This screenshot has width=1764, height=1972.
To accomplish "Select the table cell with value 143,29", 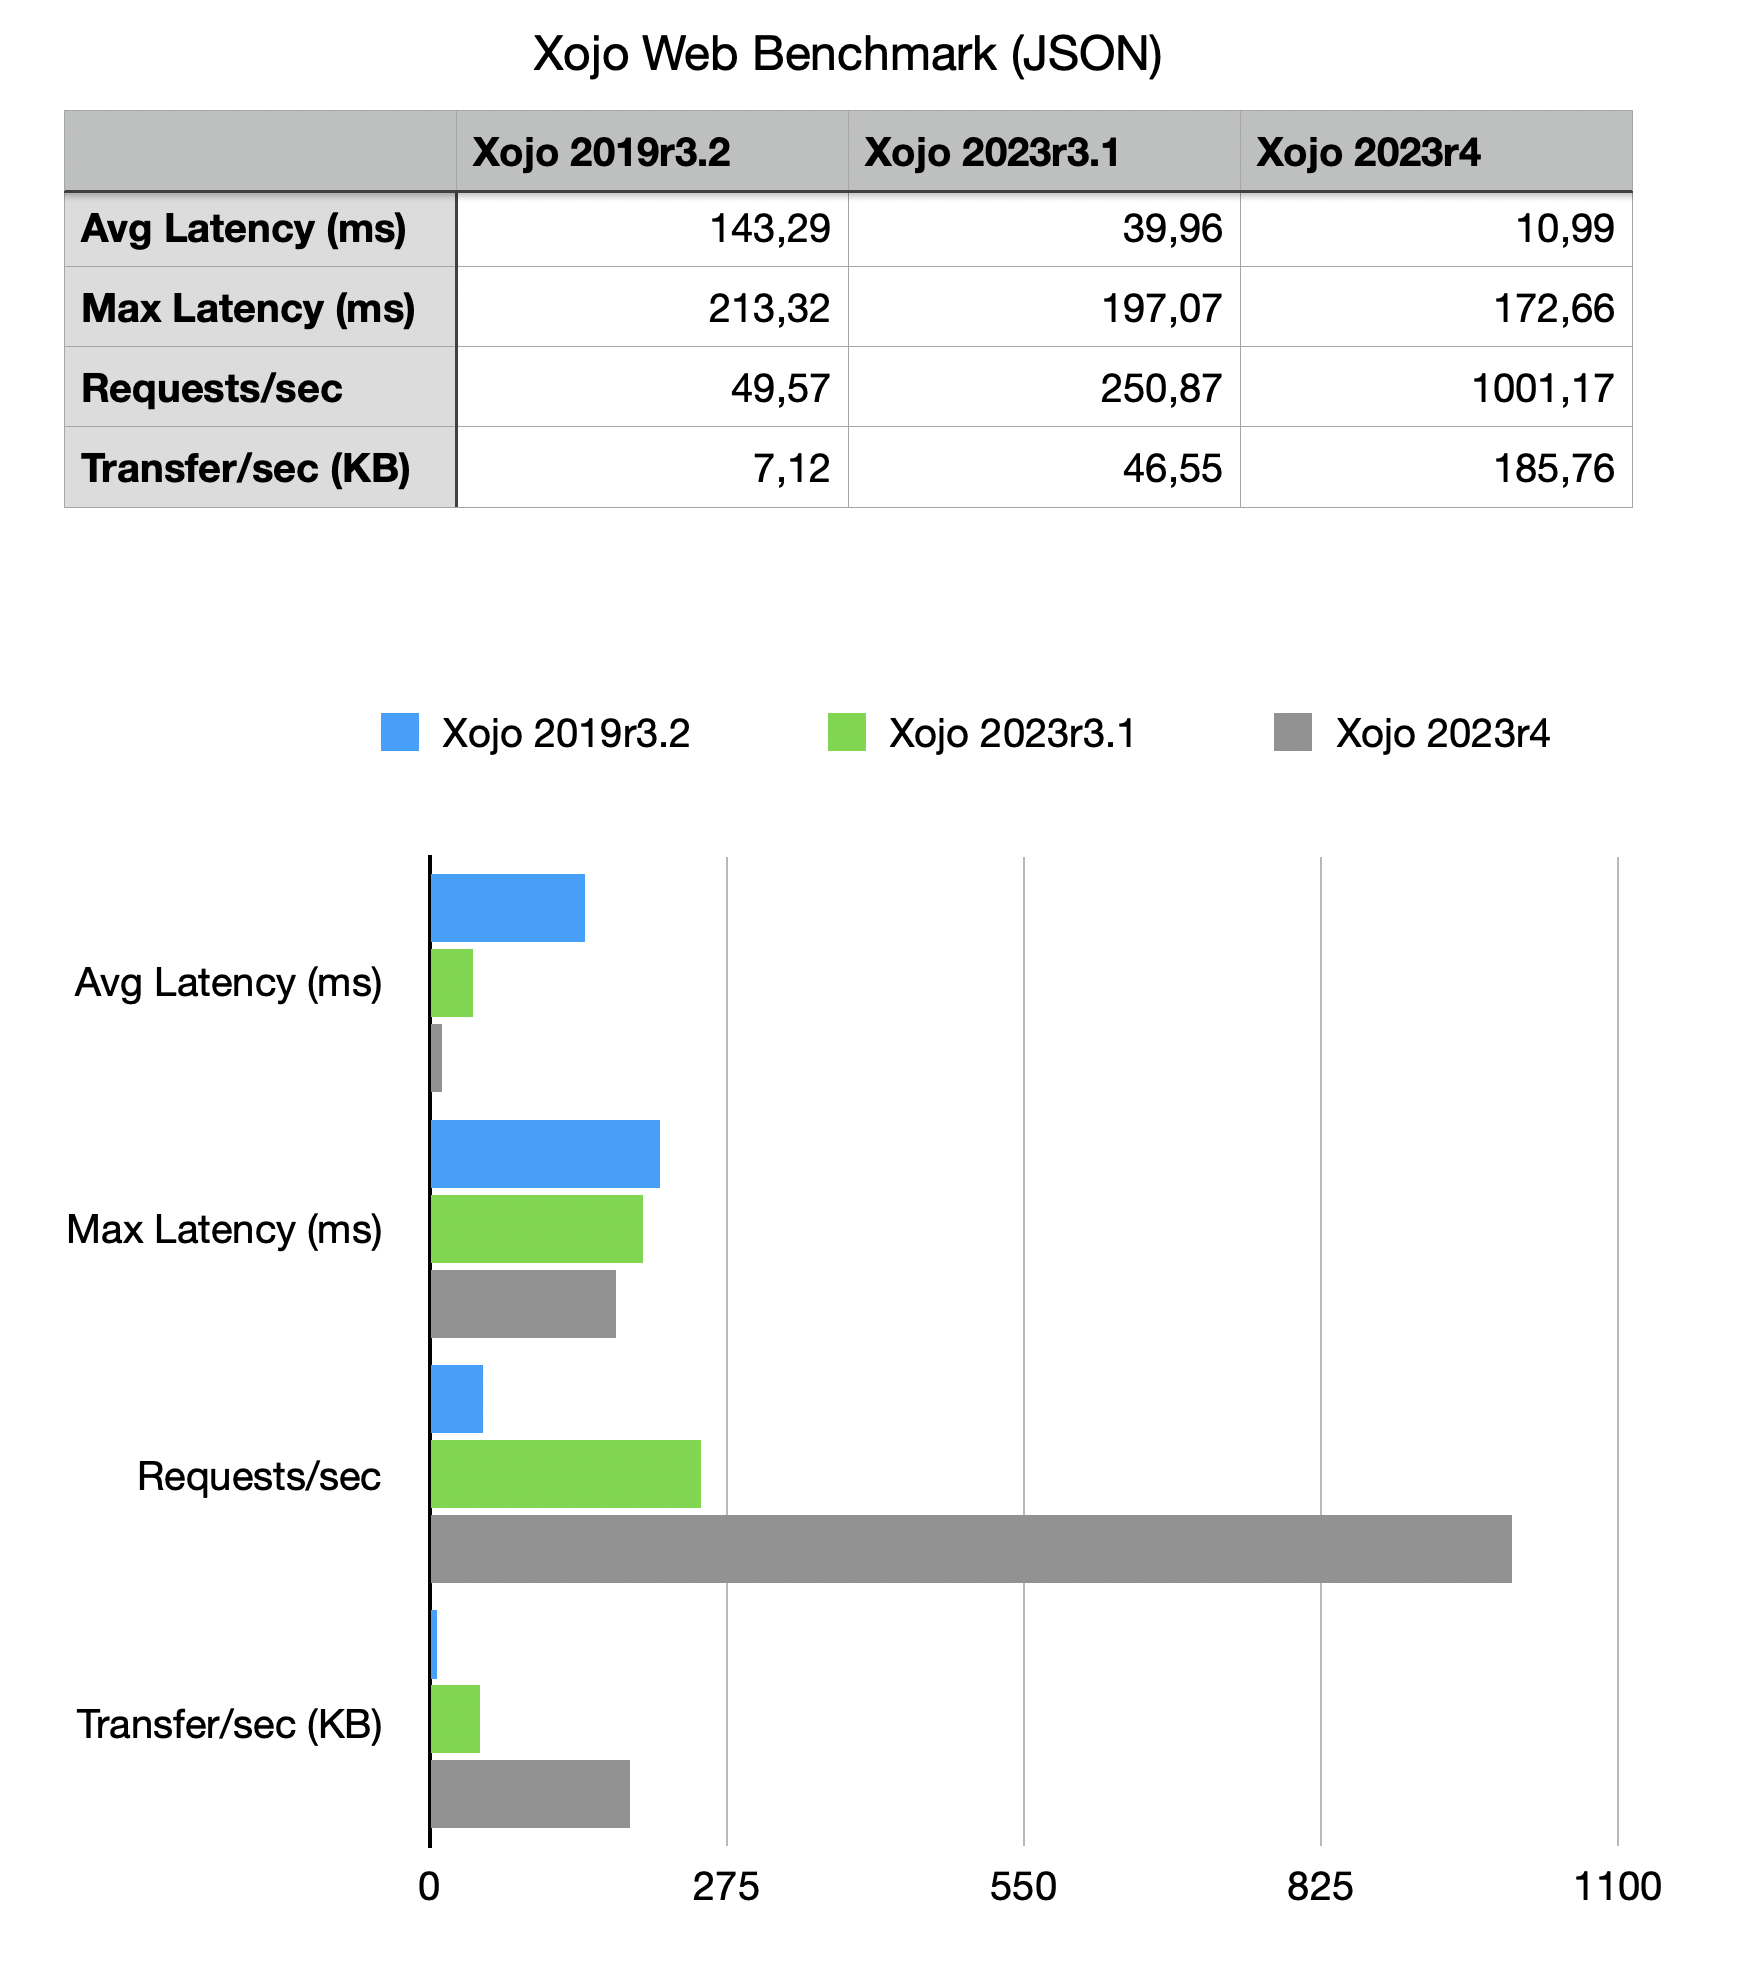I will tap(652, 229).
